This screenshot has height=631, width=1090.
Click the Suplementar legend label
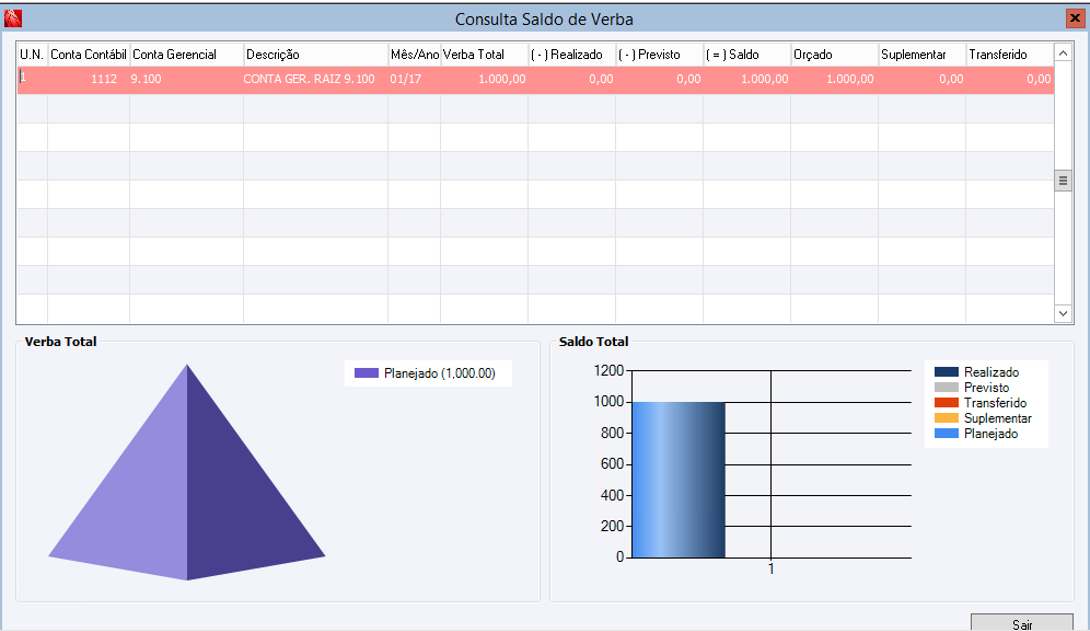tap(998, 418)
